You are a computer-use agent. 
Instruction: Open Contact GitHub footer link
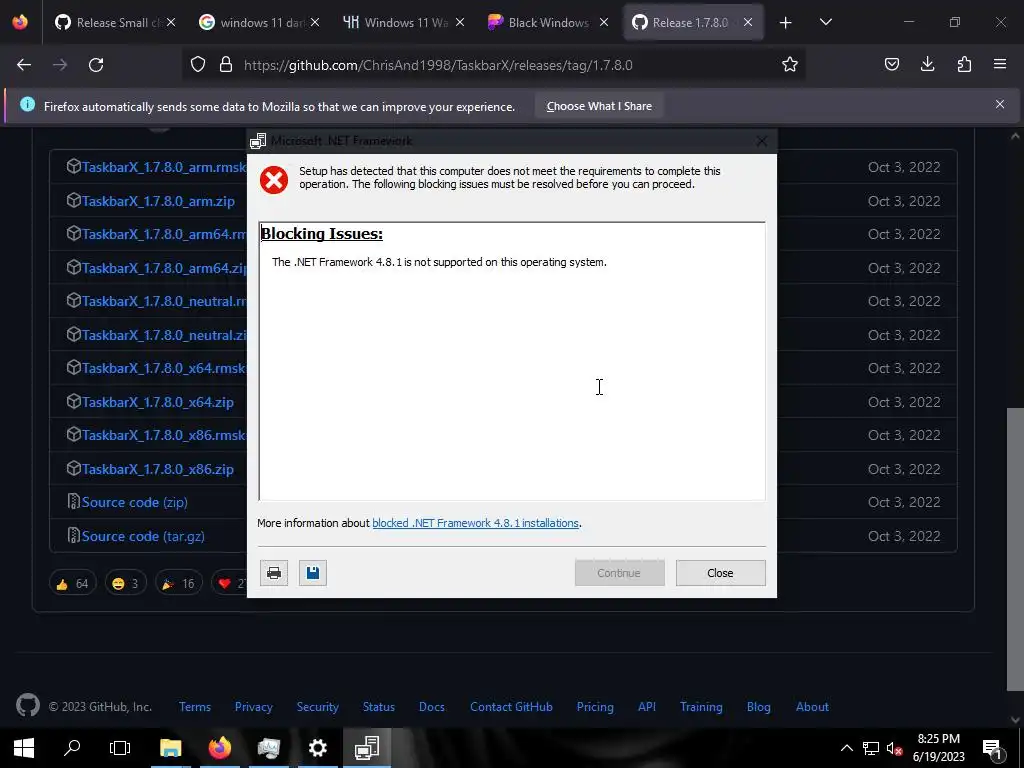pos(511,707)
